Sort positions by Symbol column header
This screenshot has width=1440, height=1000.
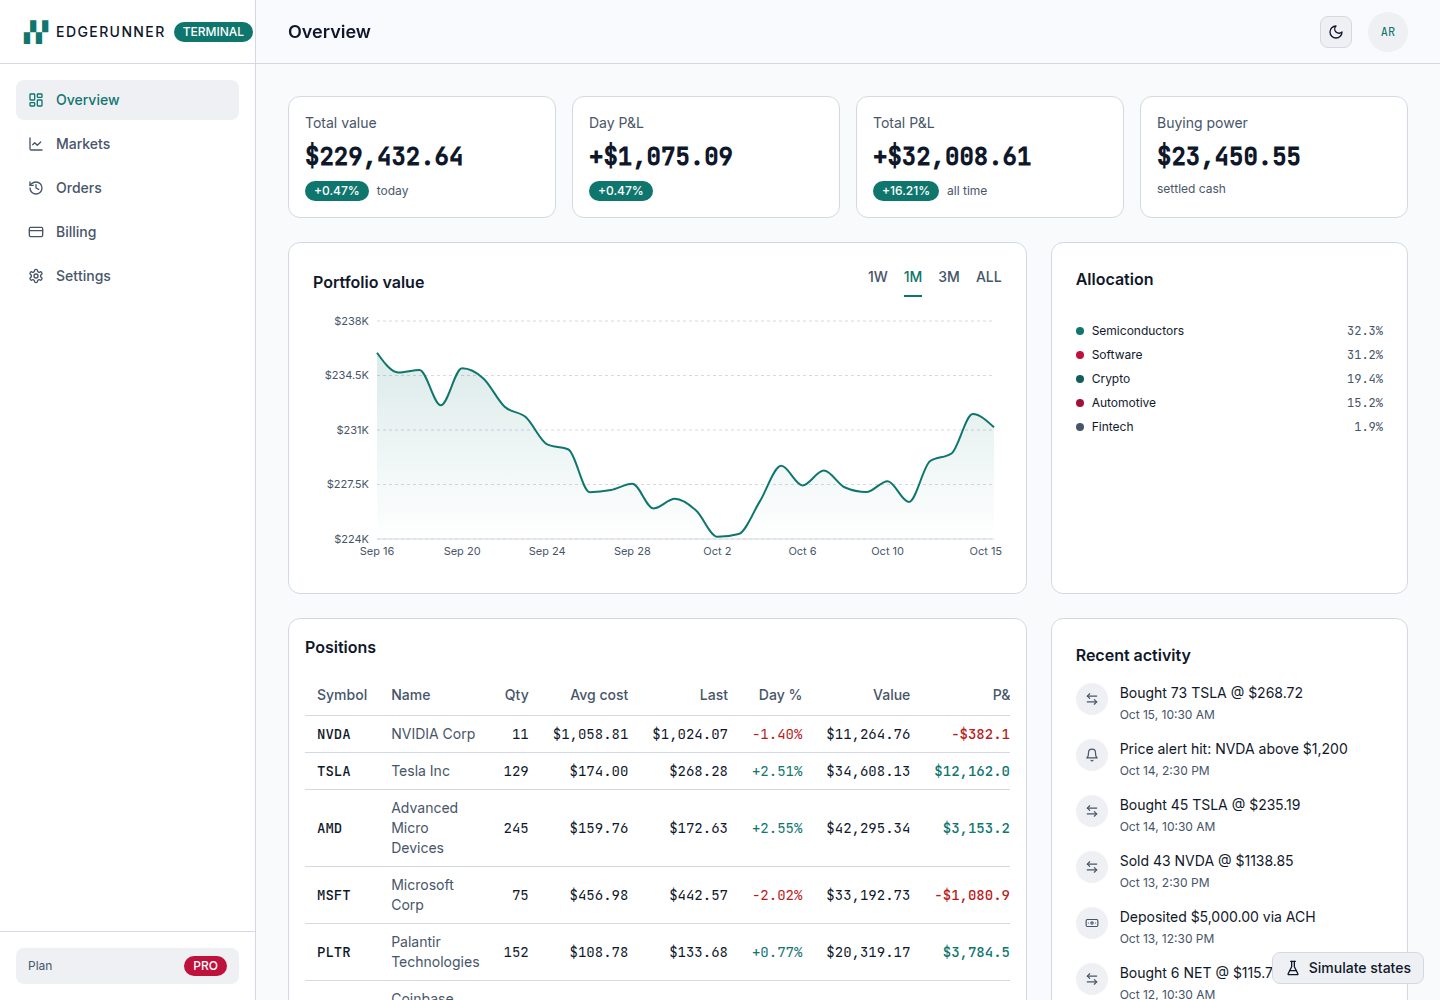click(x=342, y=695)
